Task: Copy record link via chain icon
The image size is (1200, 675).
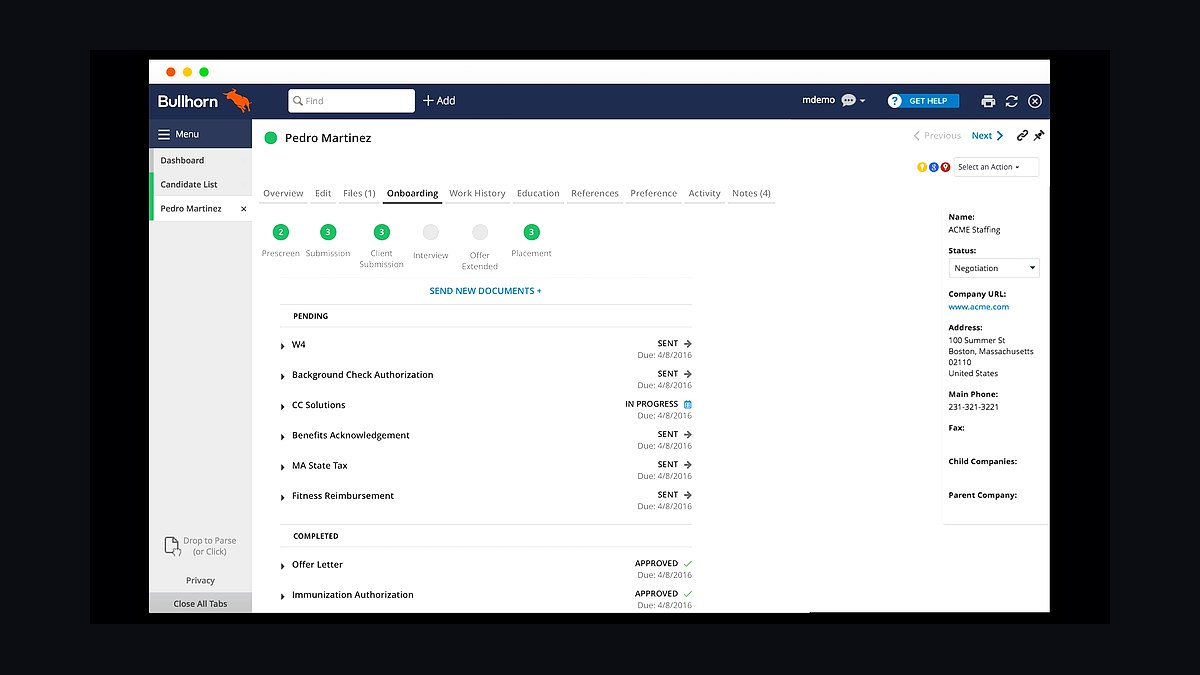Action: [1022, 136]
